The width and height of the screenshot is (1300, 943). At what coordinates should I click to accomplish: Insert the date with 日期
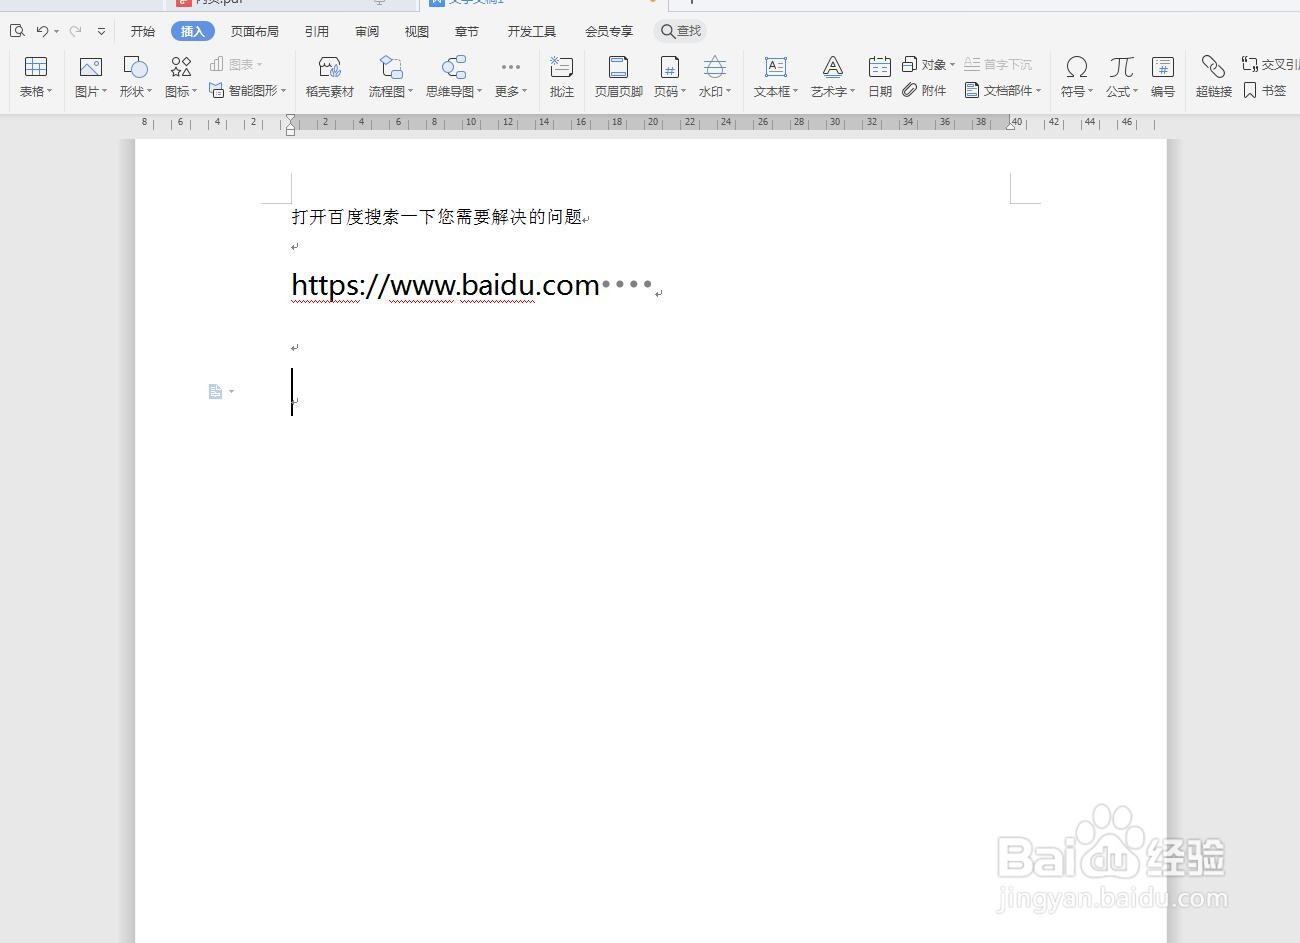tap(880, 77)
